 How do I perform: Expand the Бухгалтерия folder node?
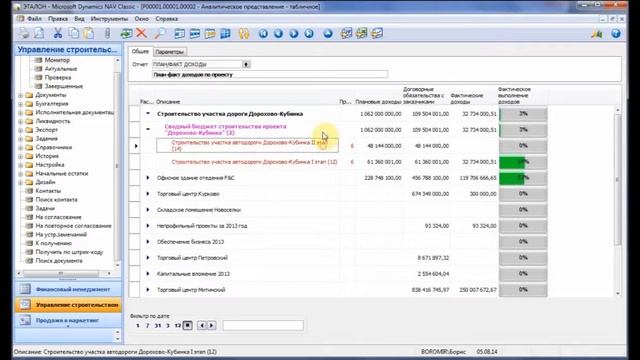tap(20, 104)
